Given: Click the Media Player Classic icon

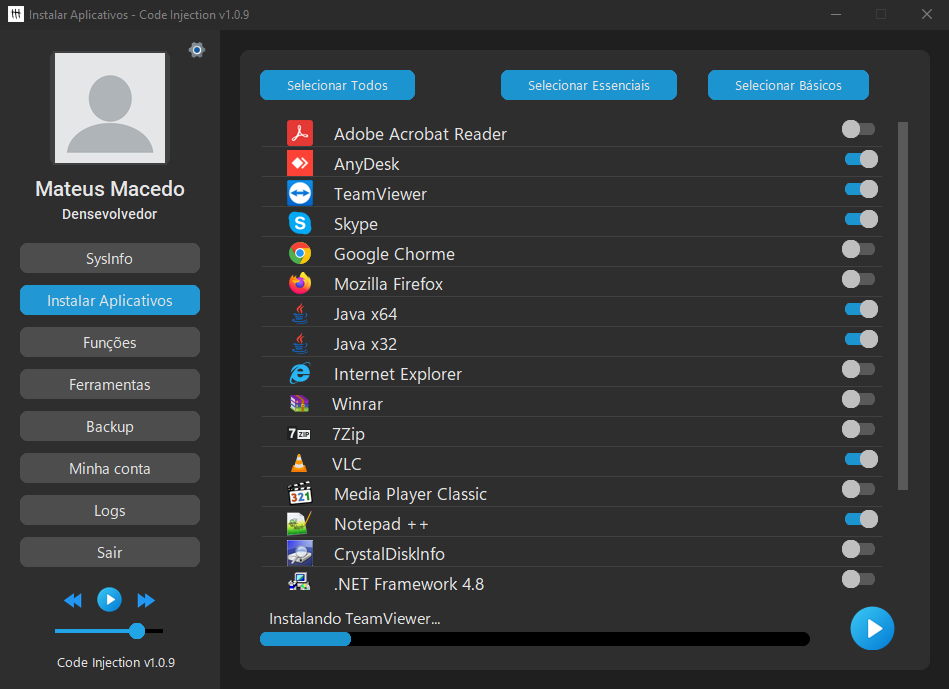Looking at the screenshot, I should point(300,493).
